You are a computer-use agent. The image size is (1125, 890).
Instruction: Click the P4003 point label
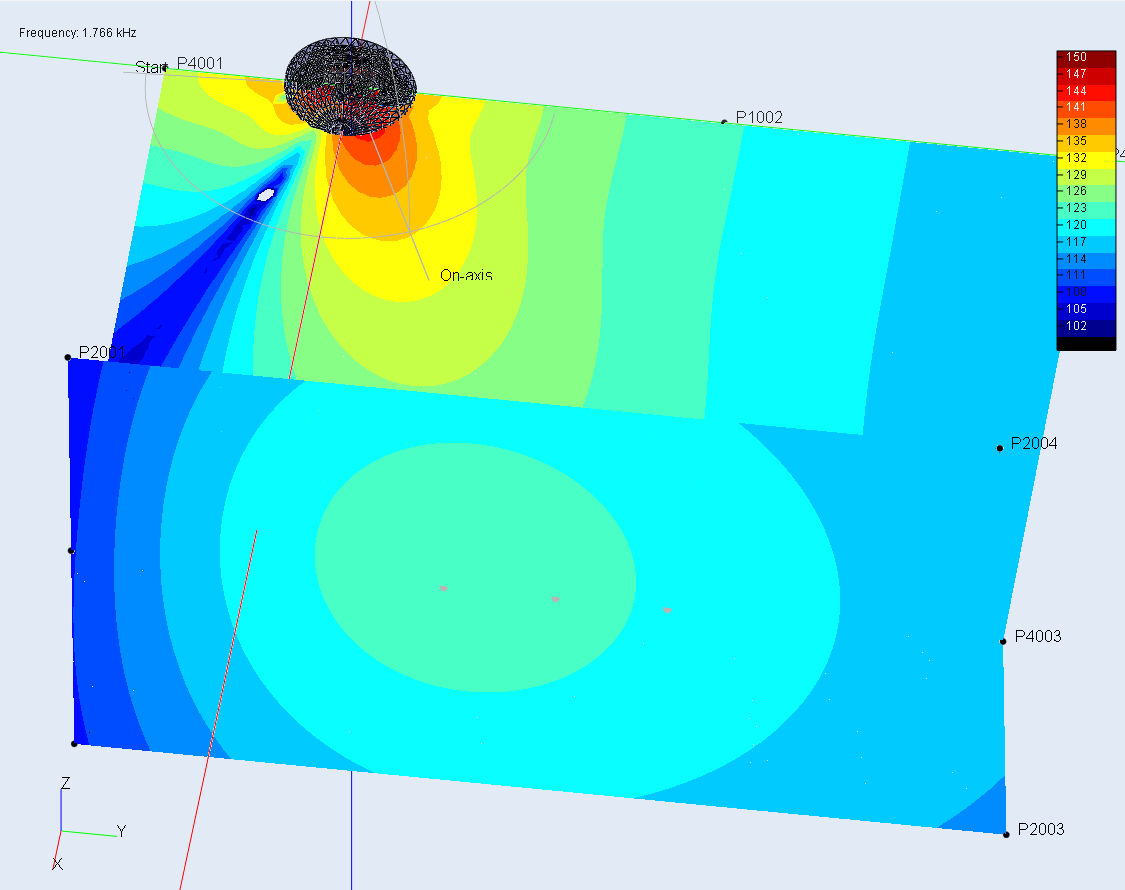(x=1038, y=636)
